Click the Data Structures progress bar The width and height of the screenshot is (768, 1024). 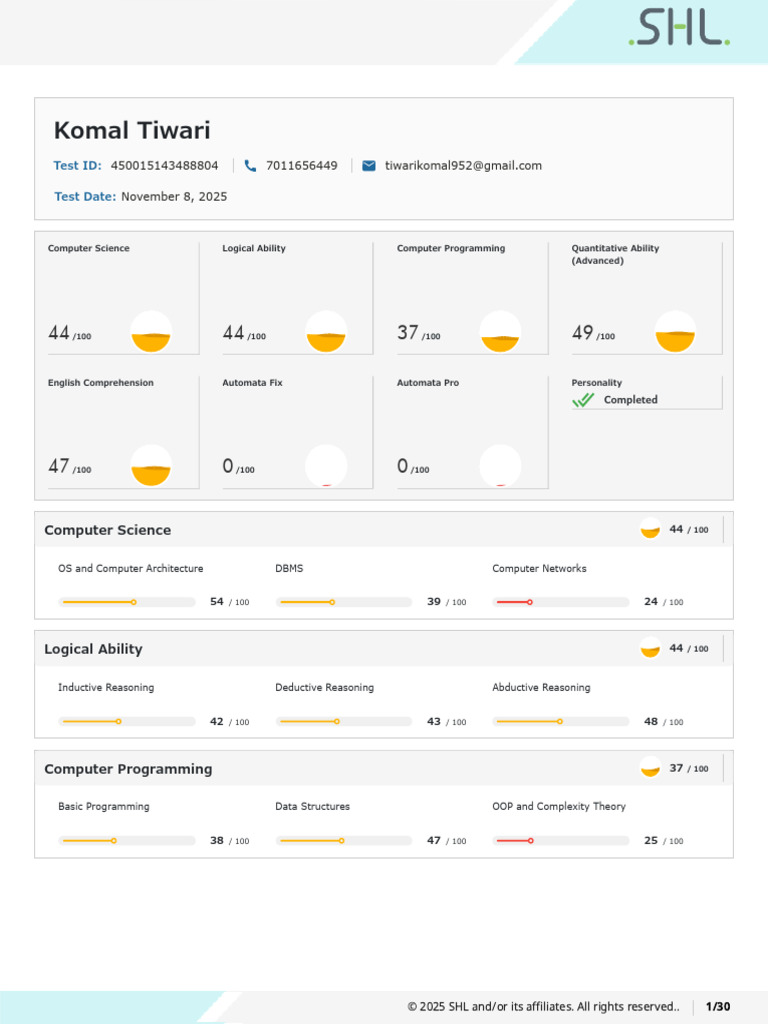click(344, 840)
